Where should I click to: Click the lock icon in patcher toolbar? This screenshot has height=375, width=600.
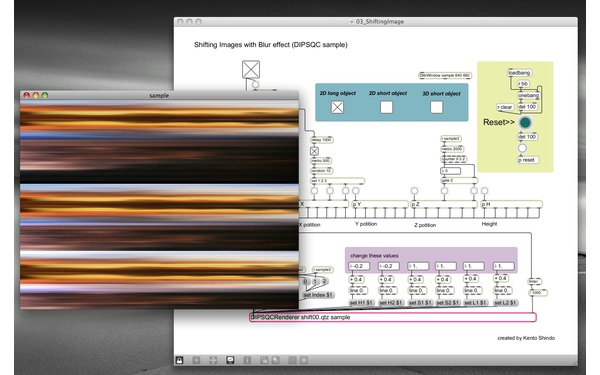click(x=179, y=360)
